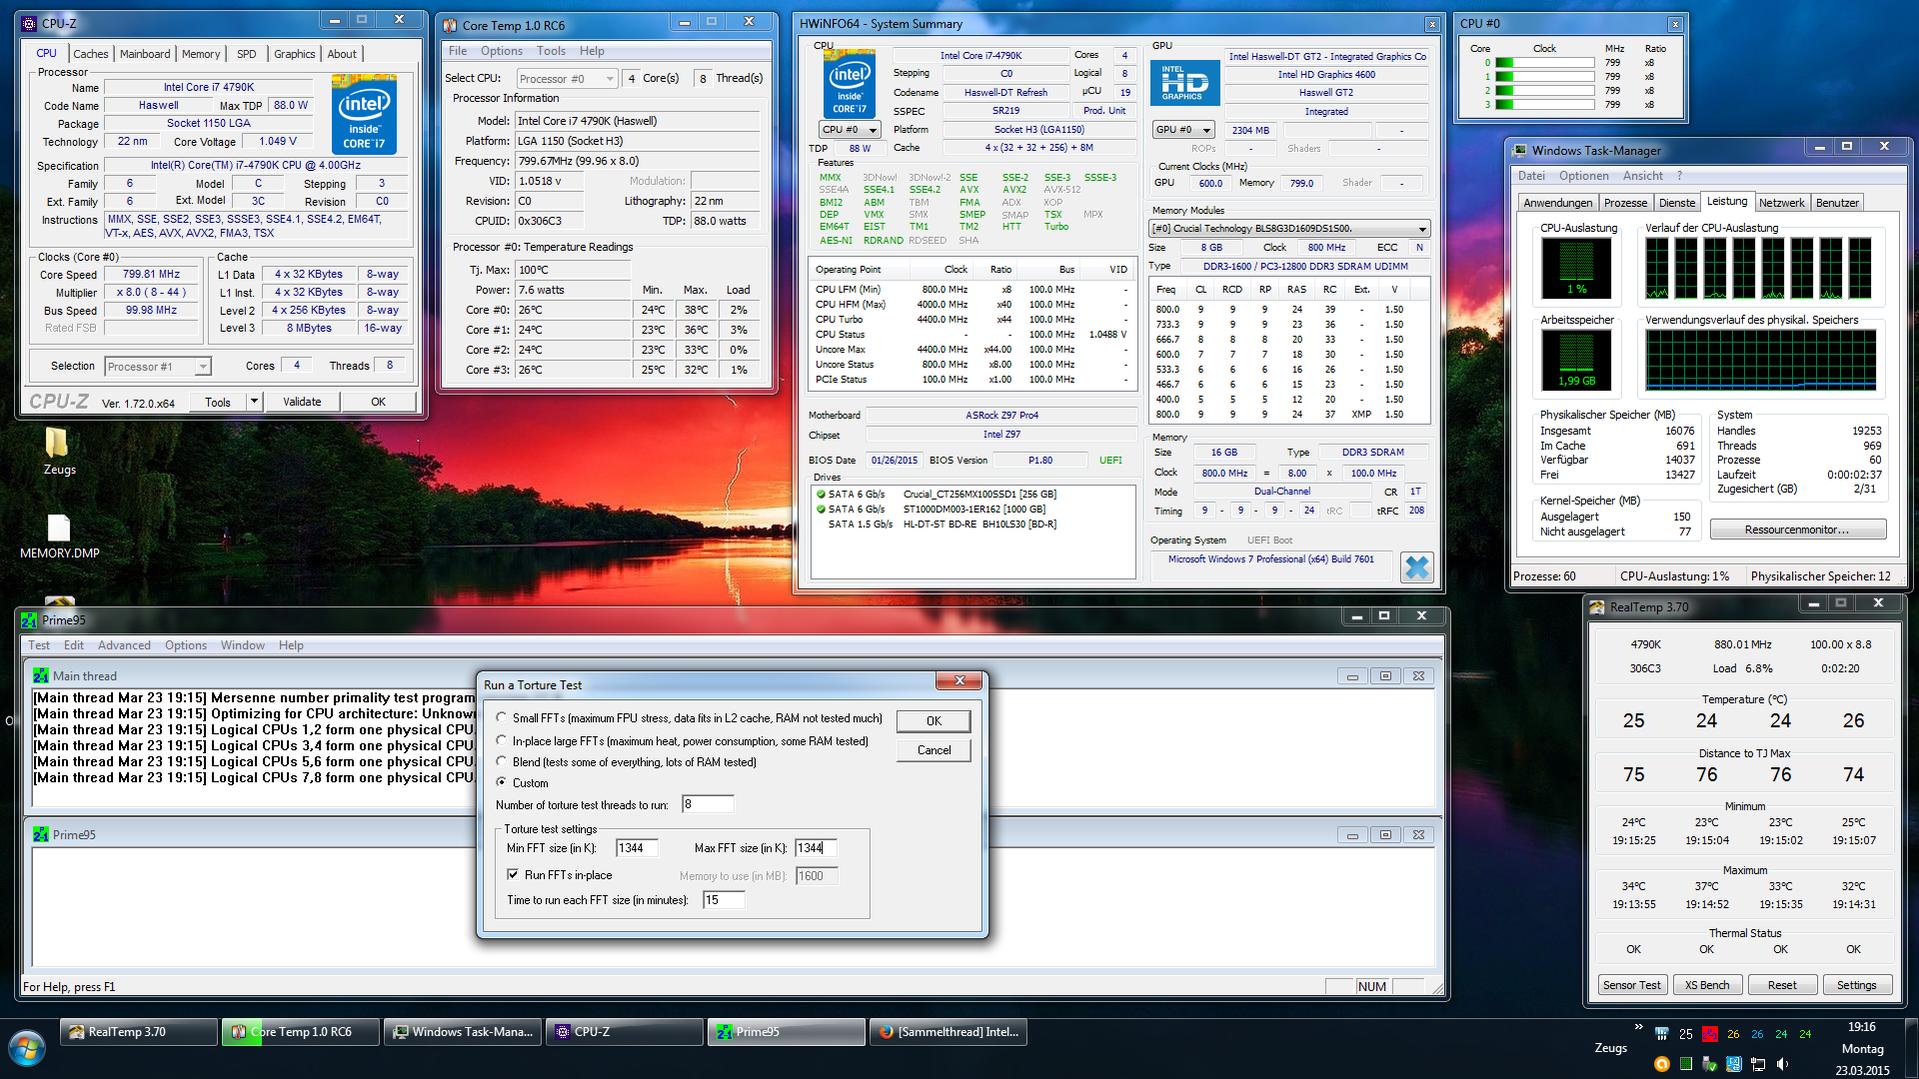Viewport: 1919px width, 1079px height.
Task: Select the Small FFTs radio option
Action: 502,718
